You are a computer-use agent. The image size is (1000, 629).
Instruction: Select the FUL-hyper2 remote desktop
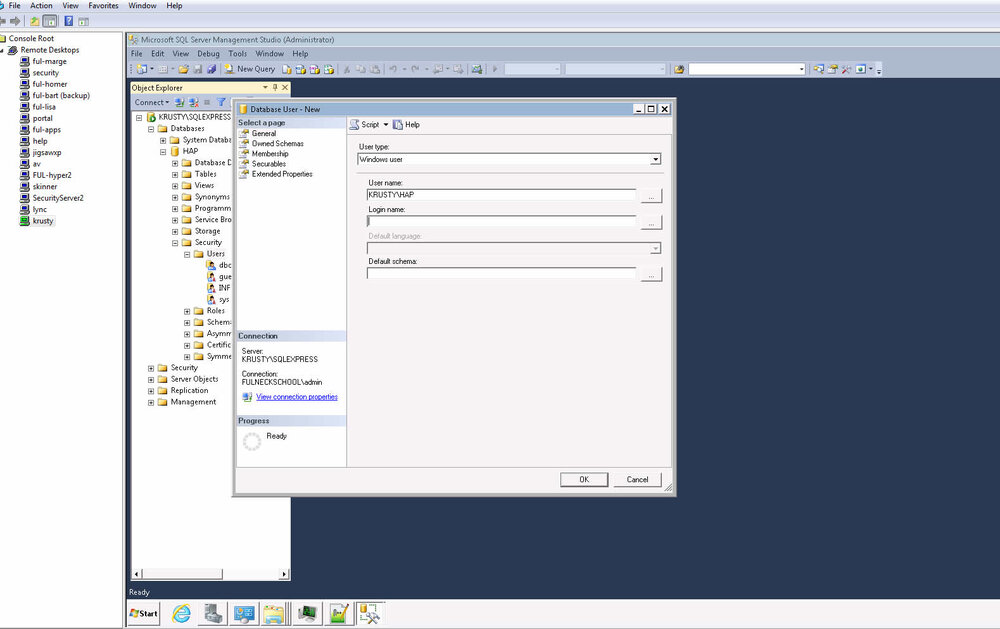[52, 175]
